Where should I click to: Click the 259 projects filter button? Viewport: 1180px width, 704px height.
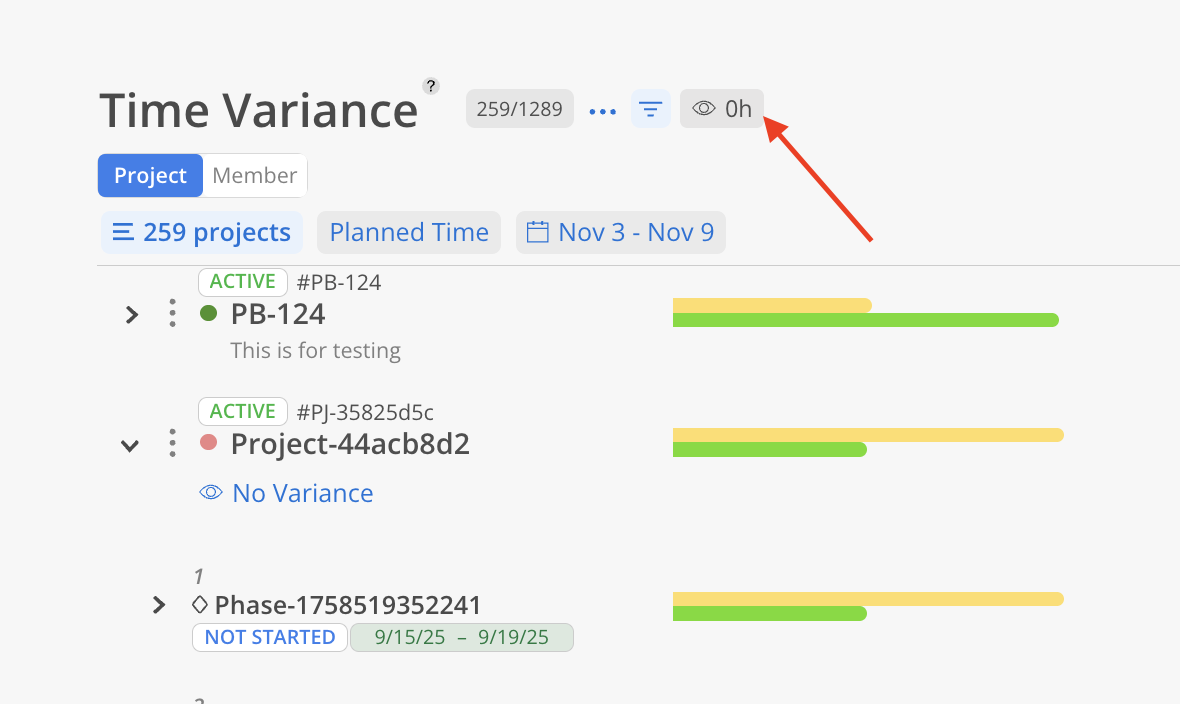point(202,233)
